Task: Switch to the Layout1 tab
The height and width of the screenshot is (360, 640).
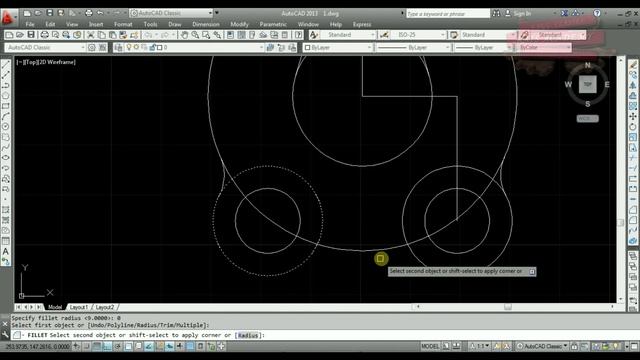Action: [x=78, y=307]
